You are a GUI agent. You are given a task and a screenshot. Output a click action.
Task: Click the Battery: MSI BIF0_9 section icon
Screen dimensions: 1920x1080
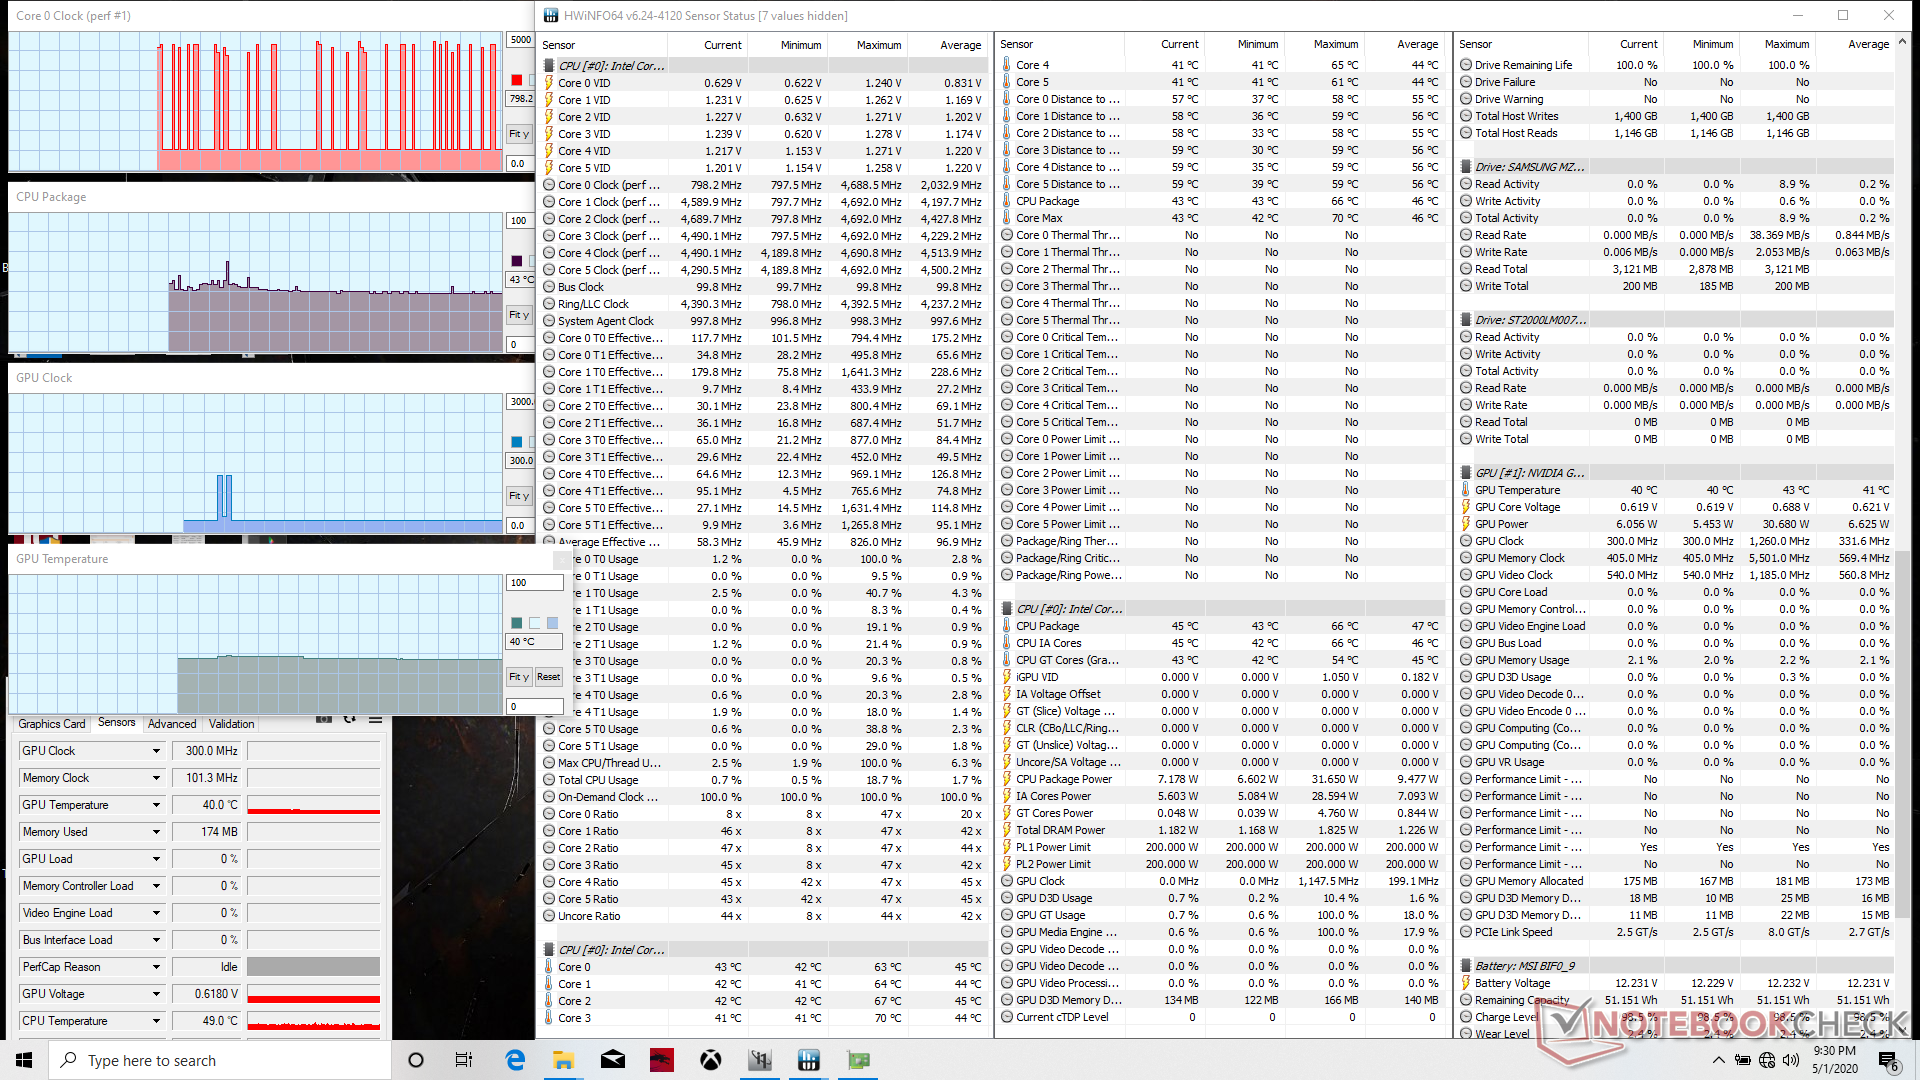coord(1465,966)
